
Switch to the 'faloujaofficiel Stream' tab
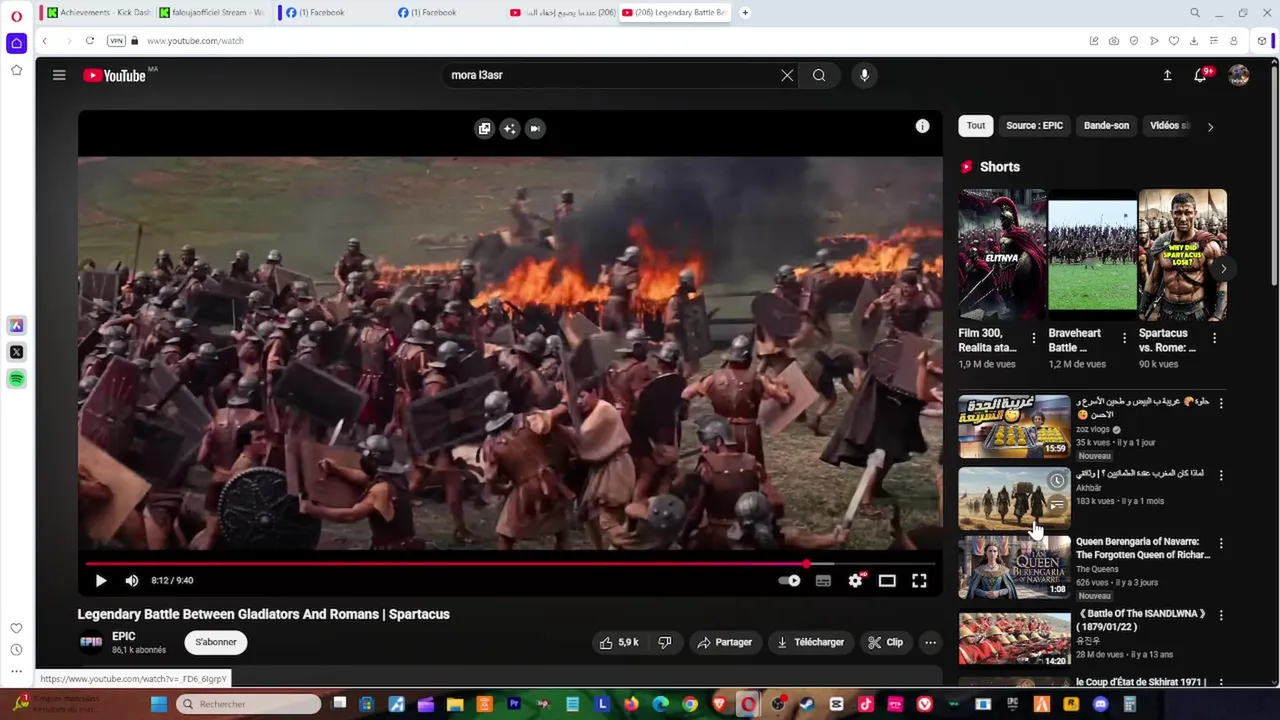211,12
